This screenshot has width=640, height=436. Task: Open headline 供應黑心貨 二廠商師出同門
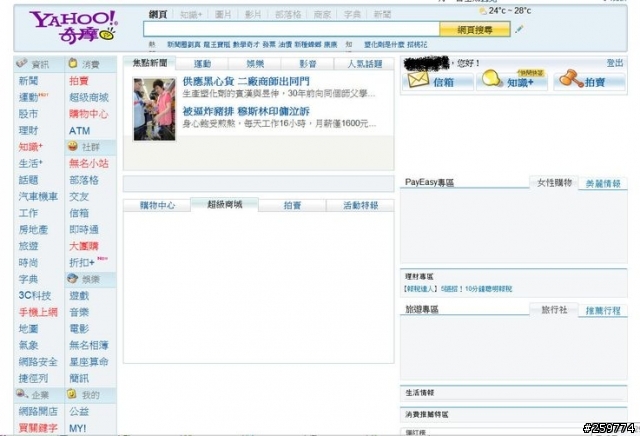click(246, 81)
